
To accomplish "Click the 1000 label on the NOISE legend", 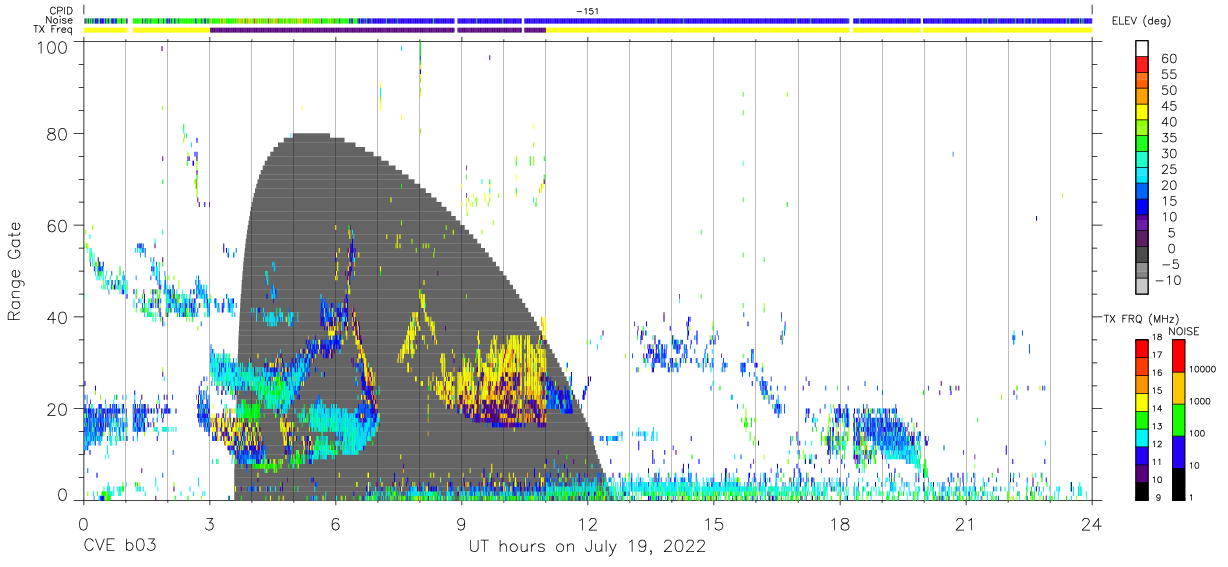I will click(x=1200, y=402).
